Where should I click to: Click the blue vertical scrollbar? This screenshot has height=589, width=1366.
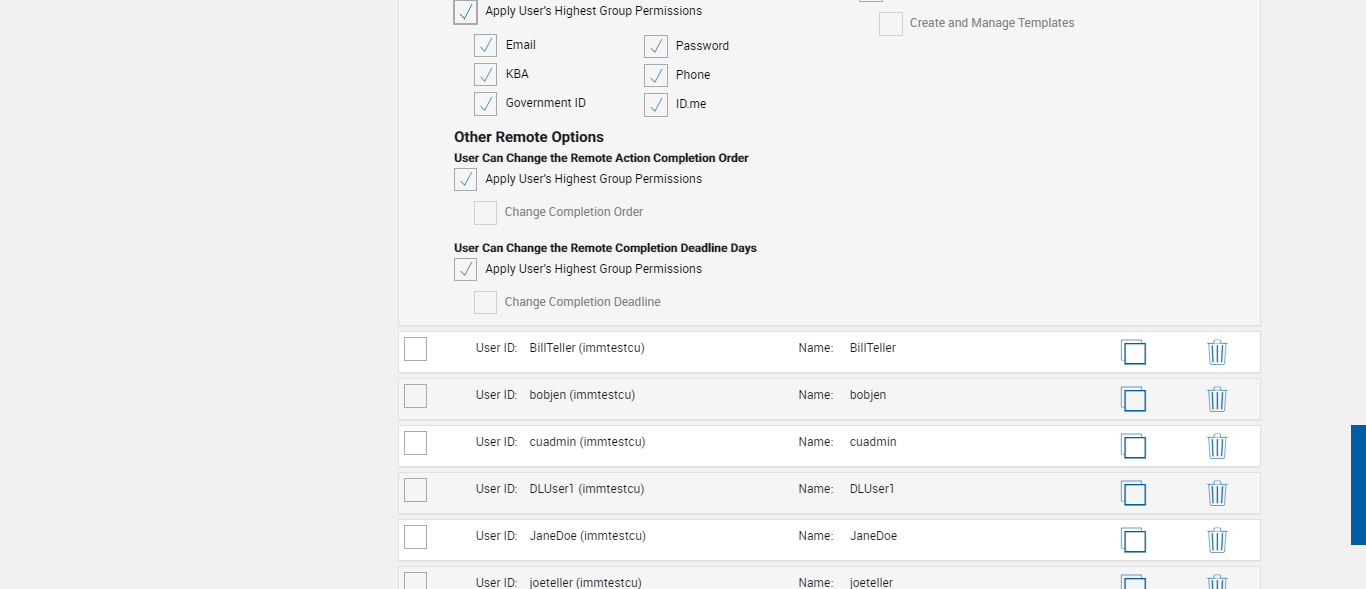[1358, 484]
